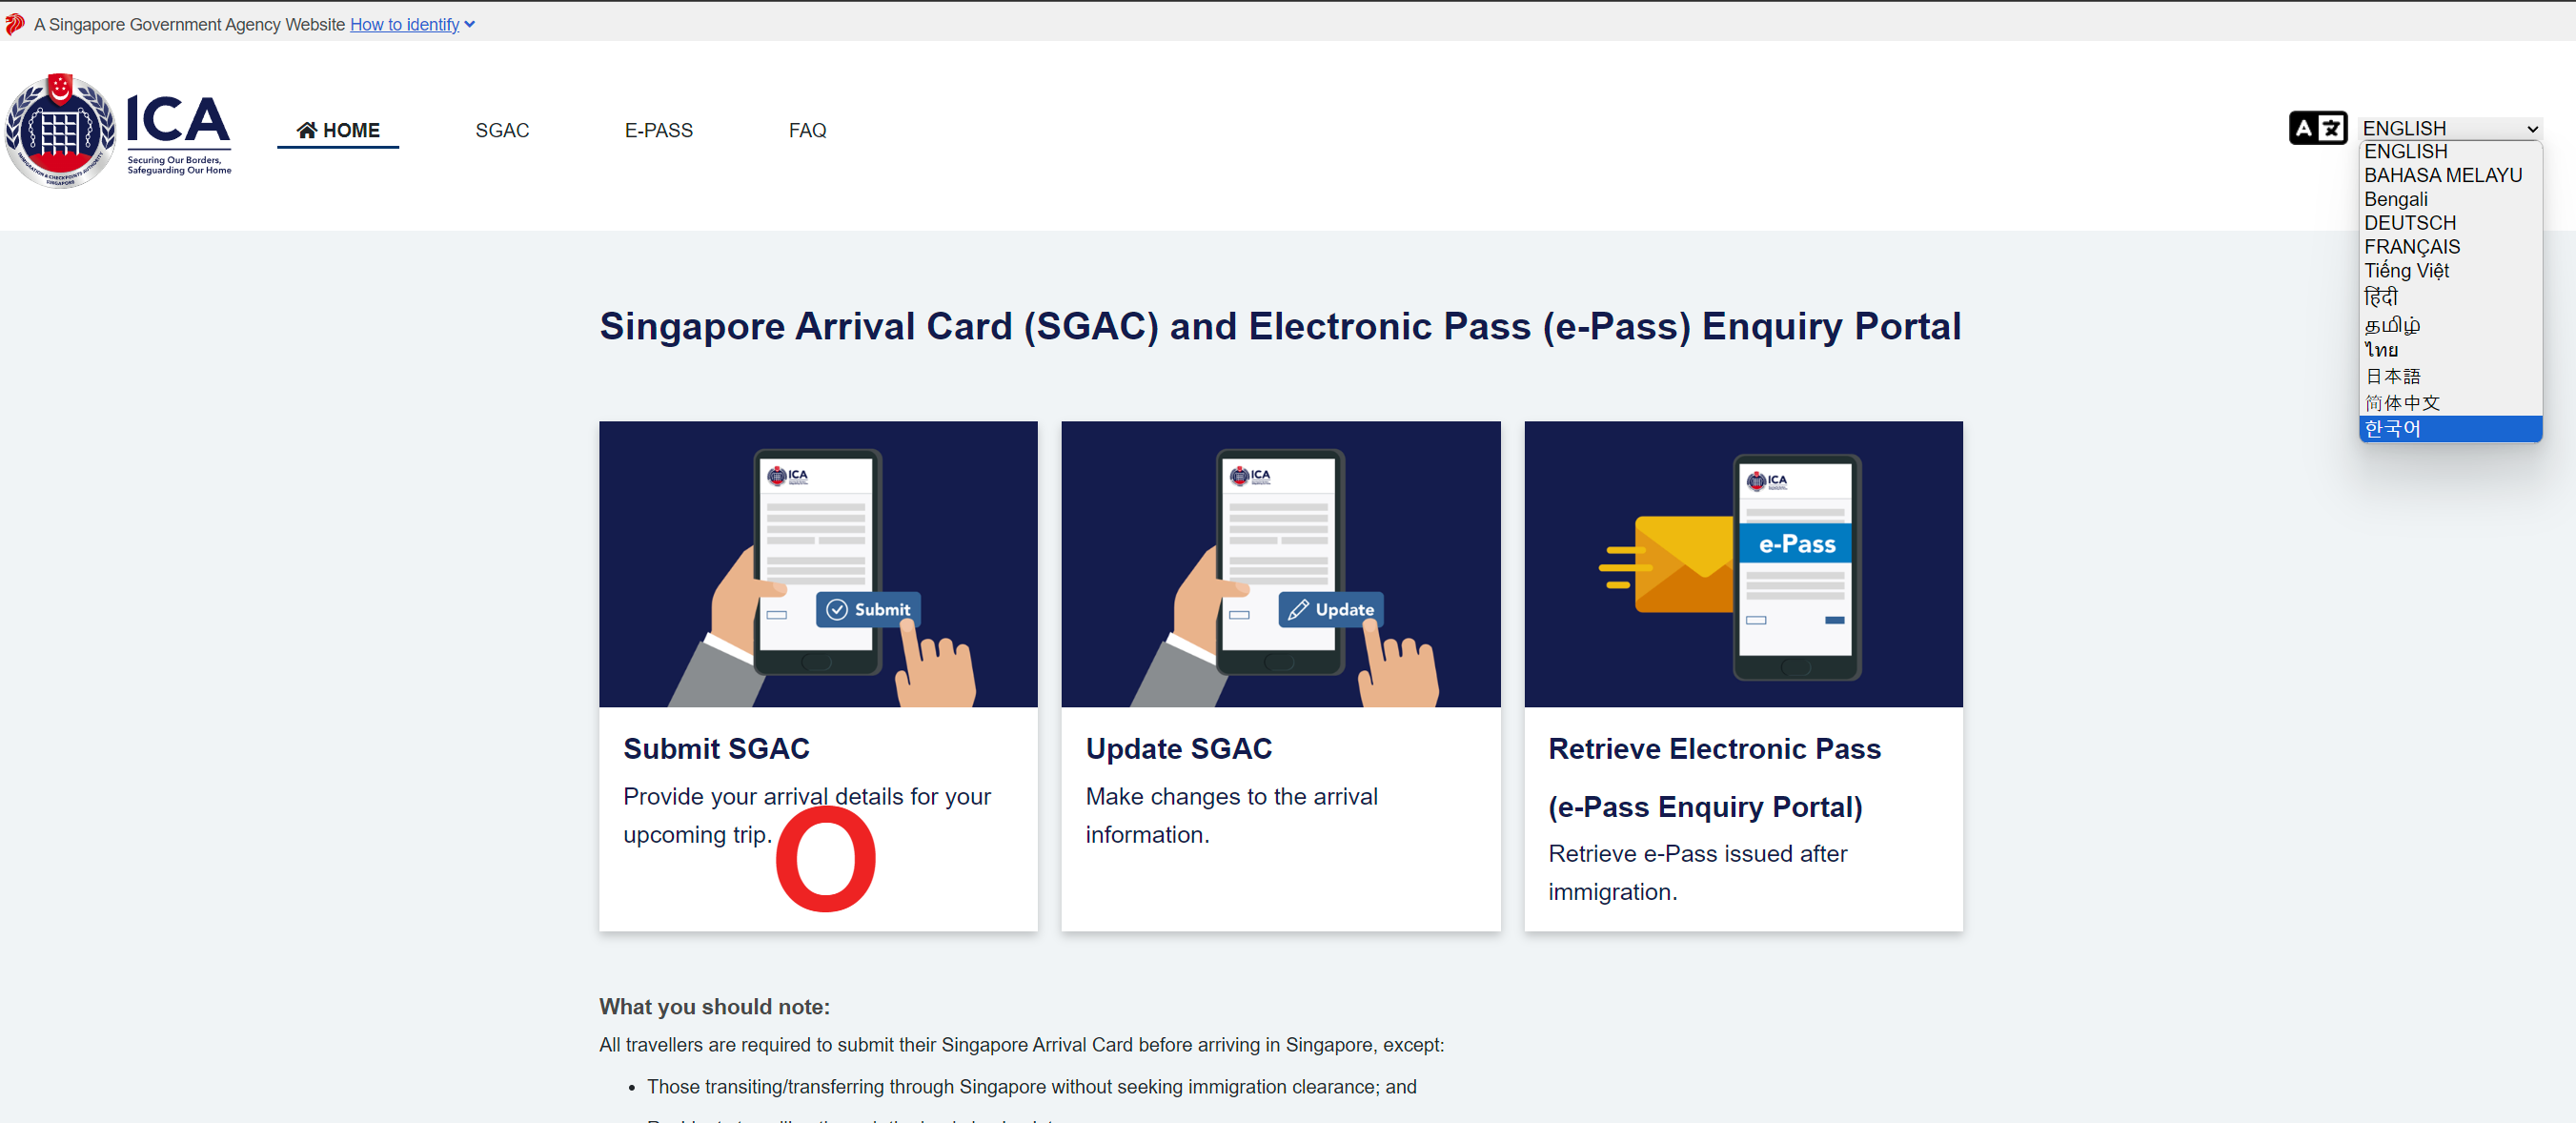Pick FRANÇAIS from the language list

coord(2450,247)
